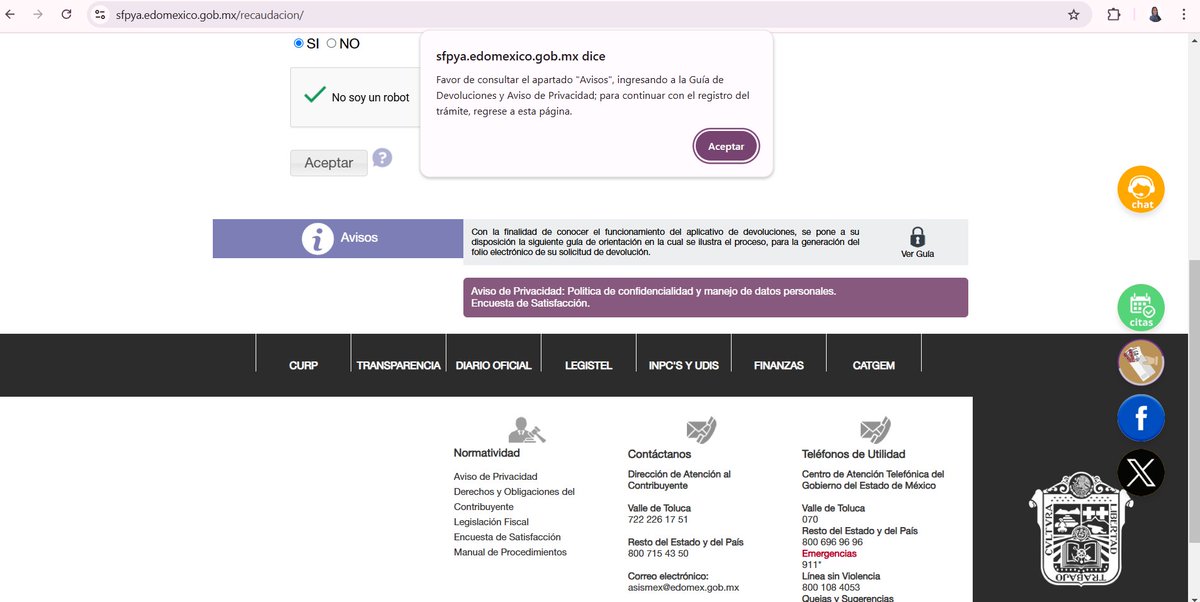This screenshot has width=1200, height=602.
Task: View site information icon in address bar
Action: click(100, 15)
